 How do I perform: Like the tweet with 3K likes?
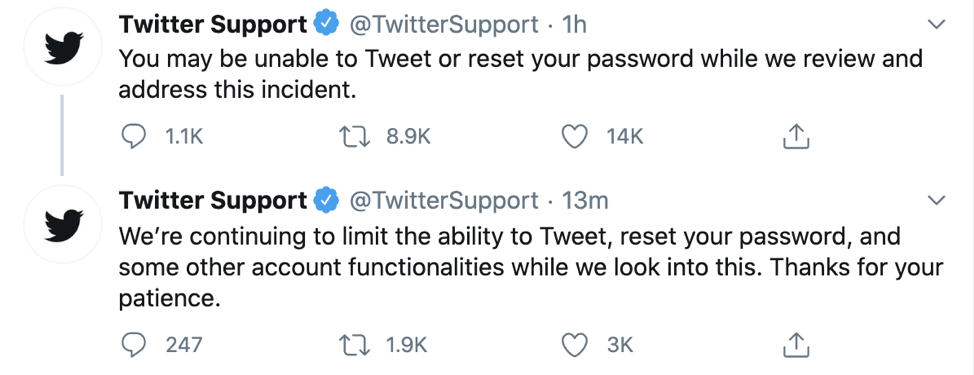click(575, 345)
